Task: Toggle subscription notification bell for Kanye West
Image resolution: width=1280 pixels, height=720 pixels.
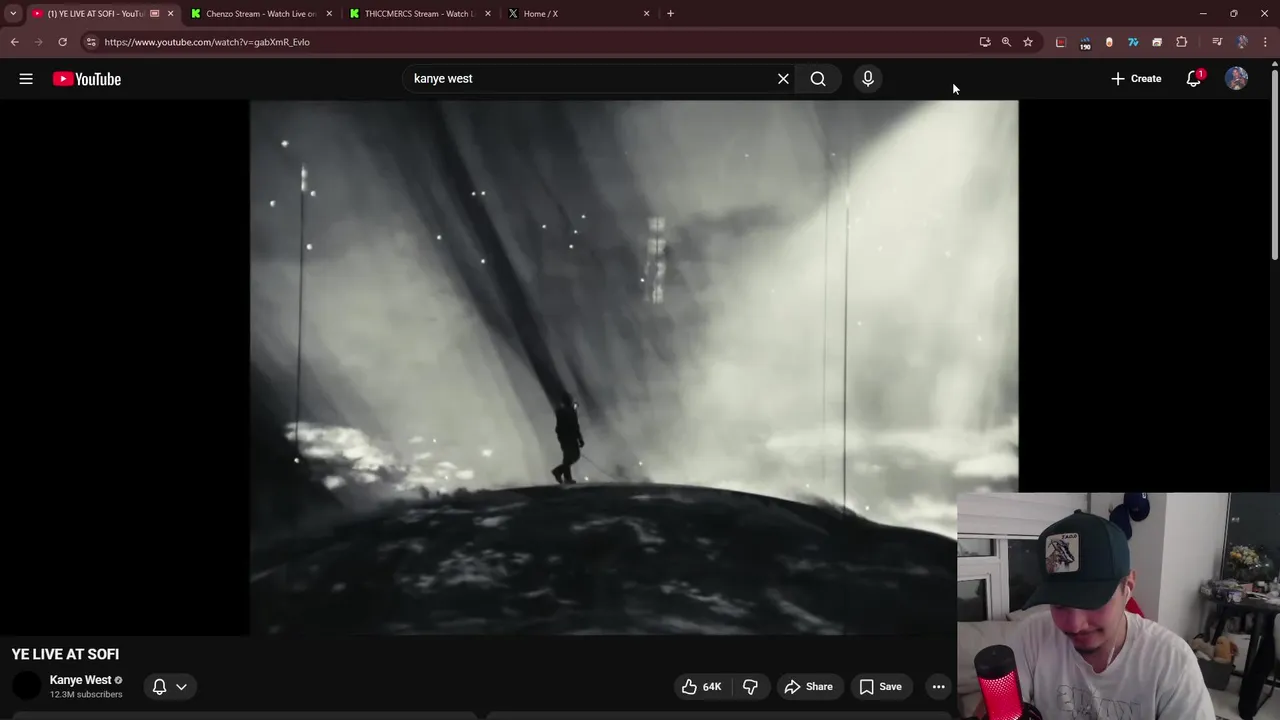Action: click(159, 687)
